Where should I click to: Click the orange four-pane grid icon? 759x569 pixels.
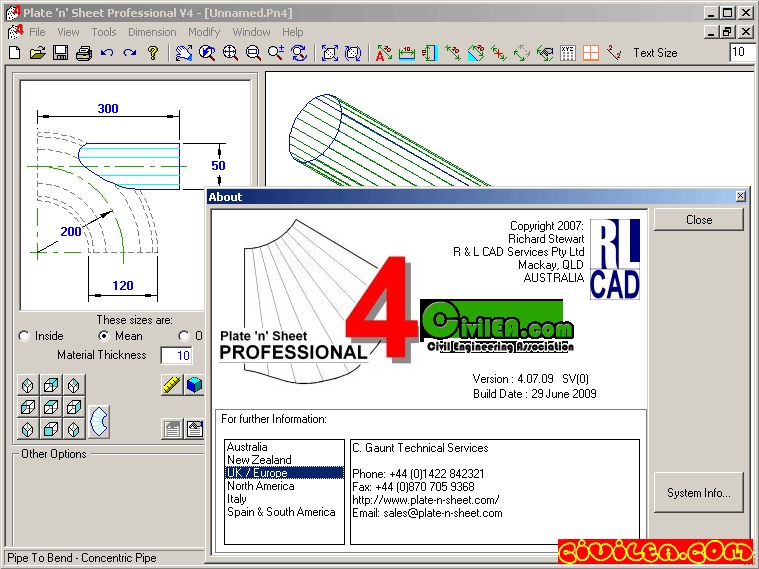pyautogui.click(x=591, y=52)
